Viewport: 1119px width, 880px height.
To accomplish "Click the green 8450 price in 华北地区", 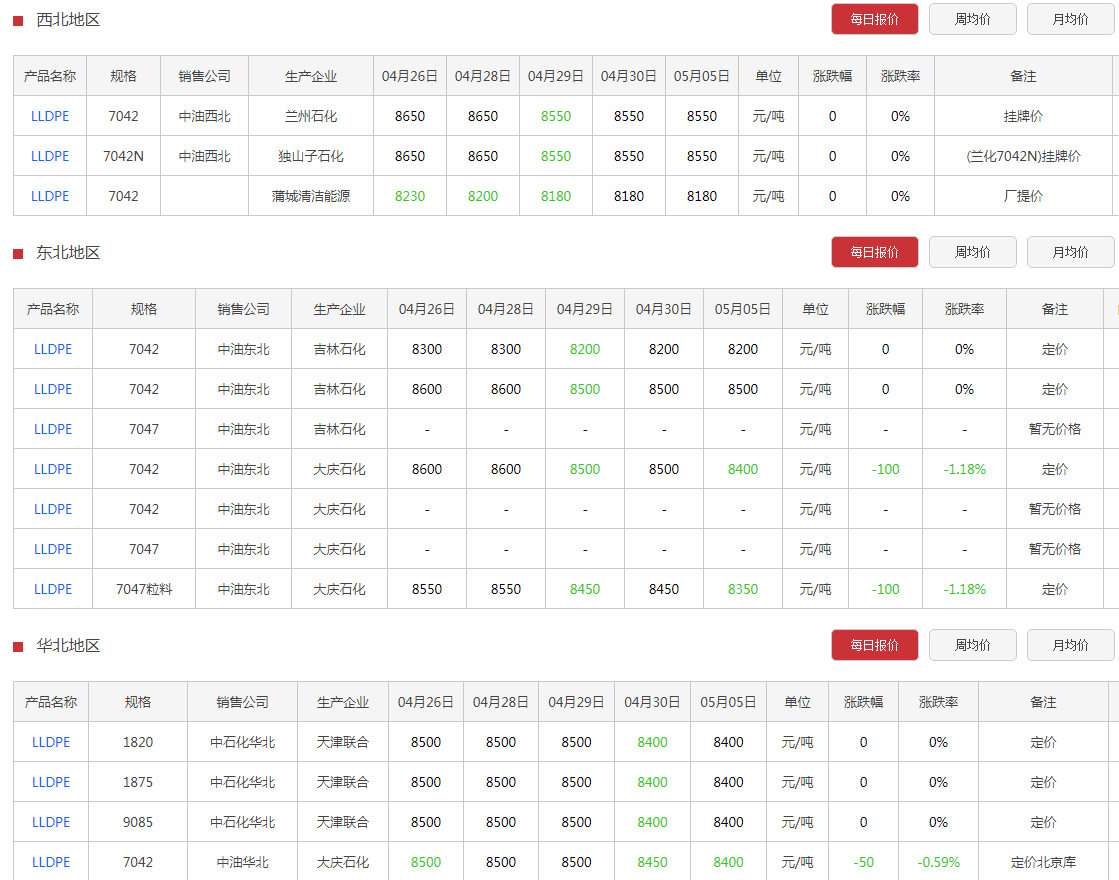I will pyautogui.click(x=652, y=862).
